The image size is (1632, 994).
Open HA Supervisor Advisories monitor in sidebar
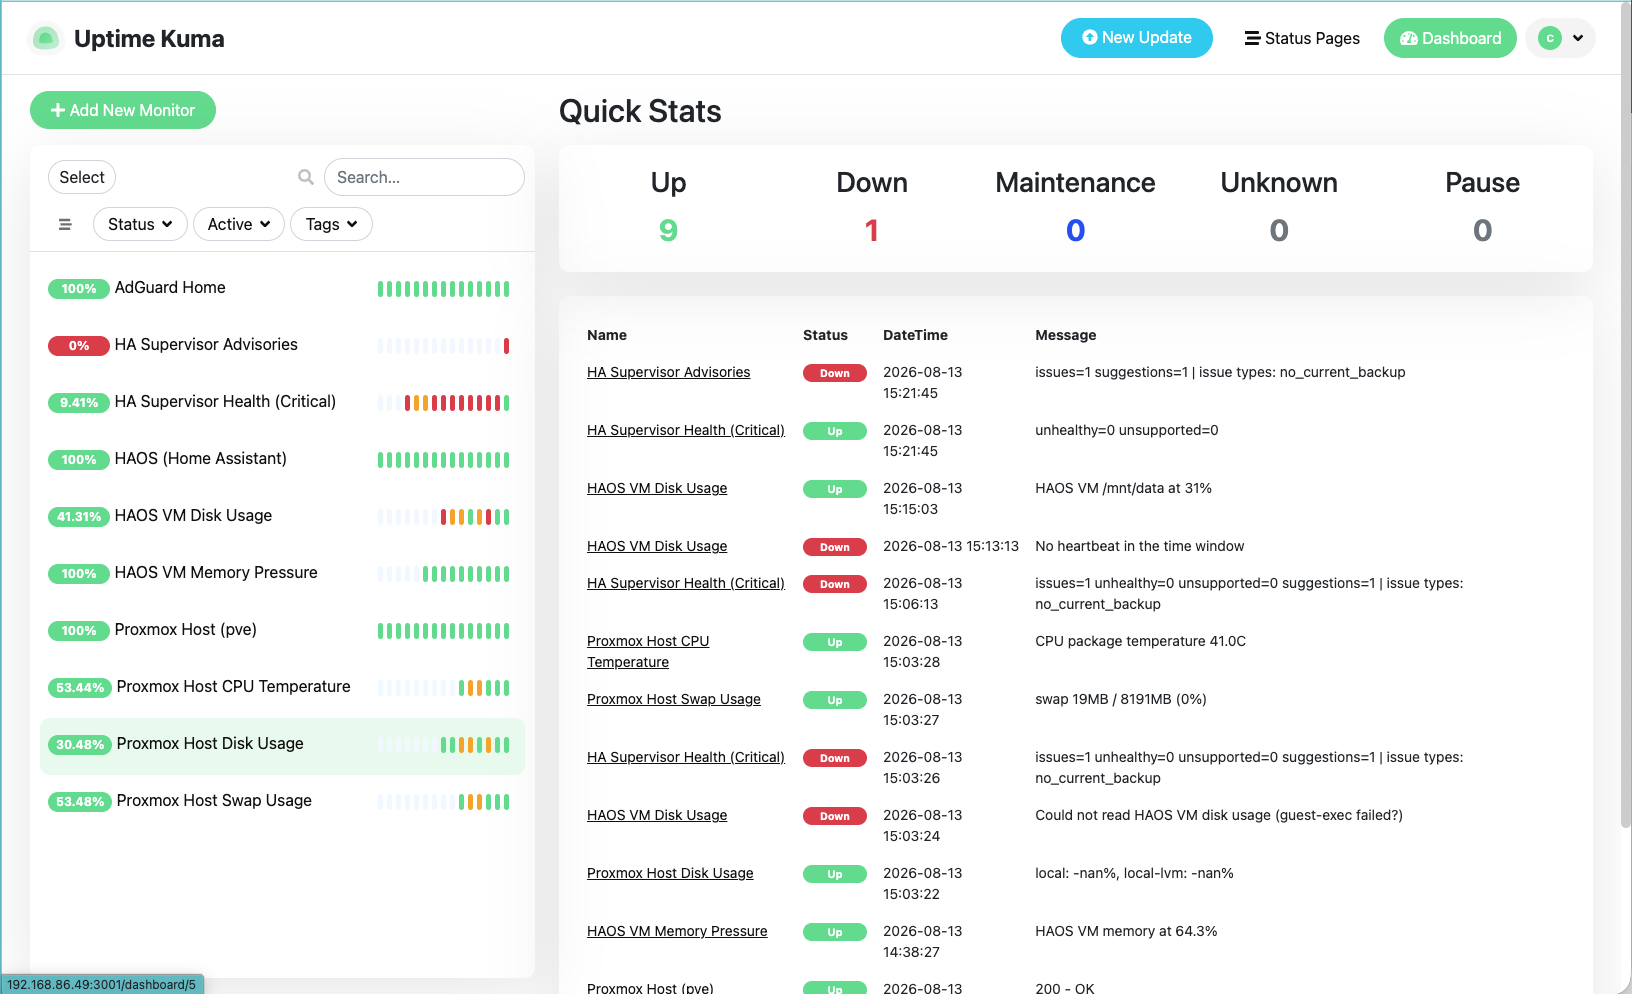click(282, 346)
